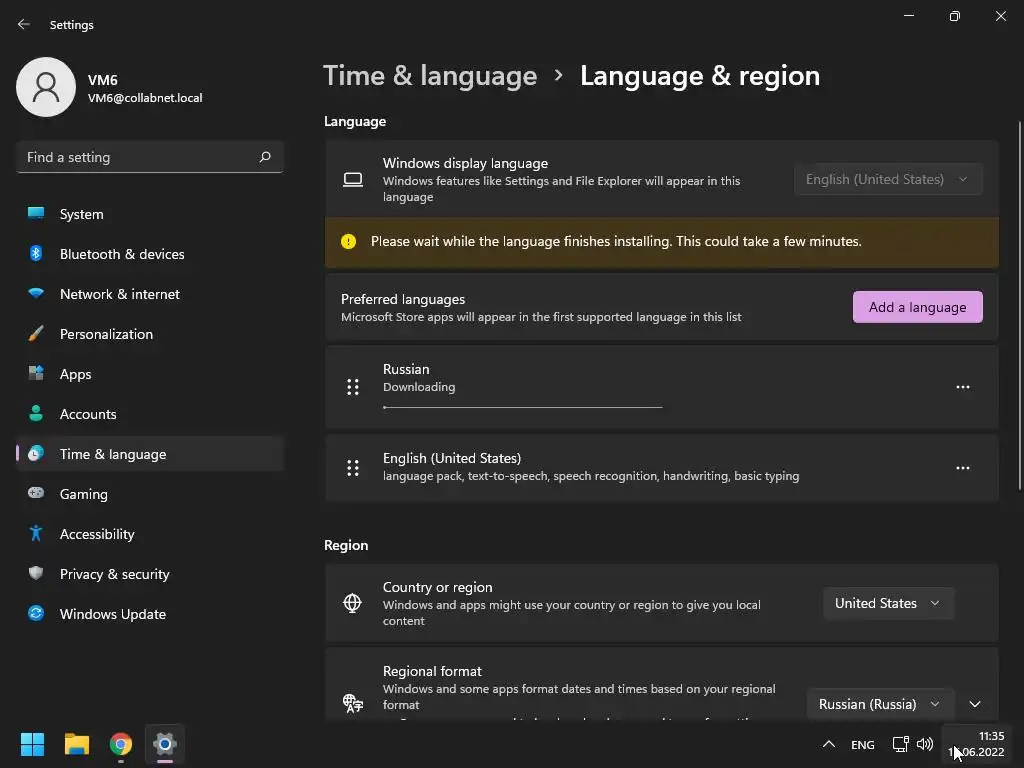
Task: Open the Windows Start menu
Action: coord(32,744)
